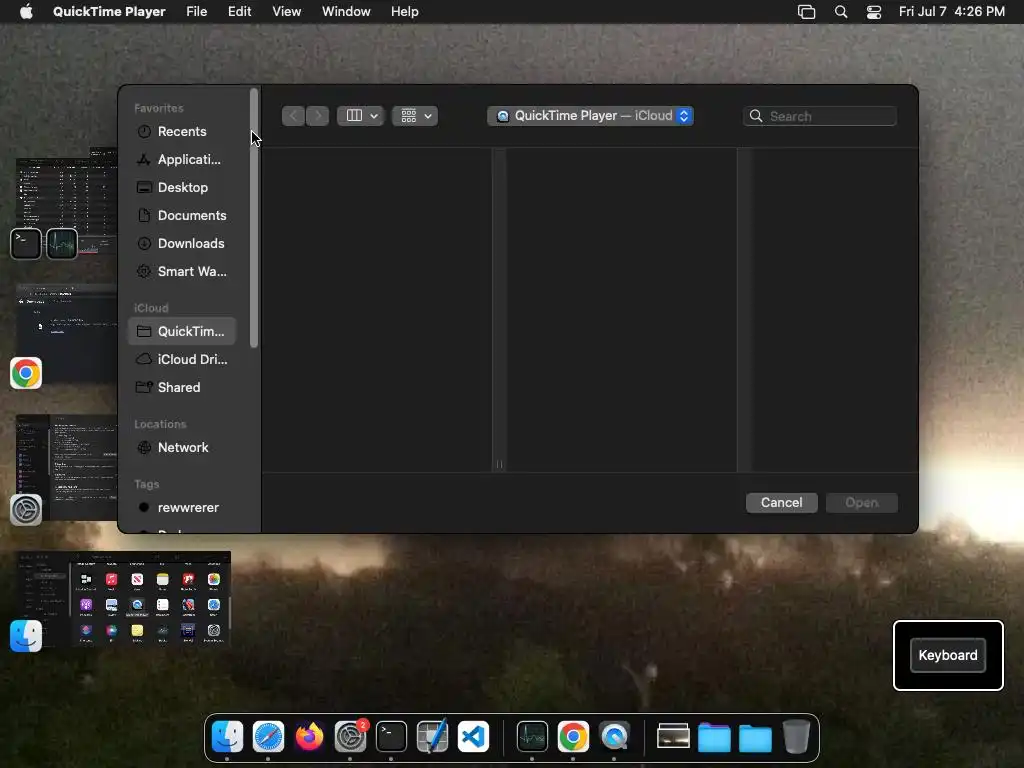
Task: Open System Settings from the Dock
Action: pos(351,737)
